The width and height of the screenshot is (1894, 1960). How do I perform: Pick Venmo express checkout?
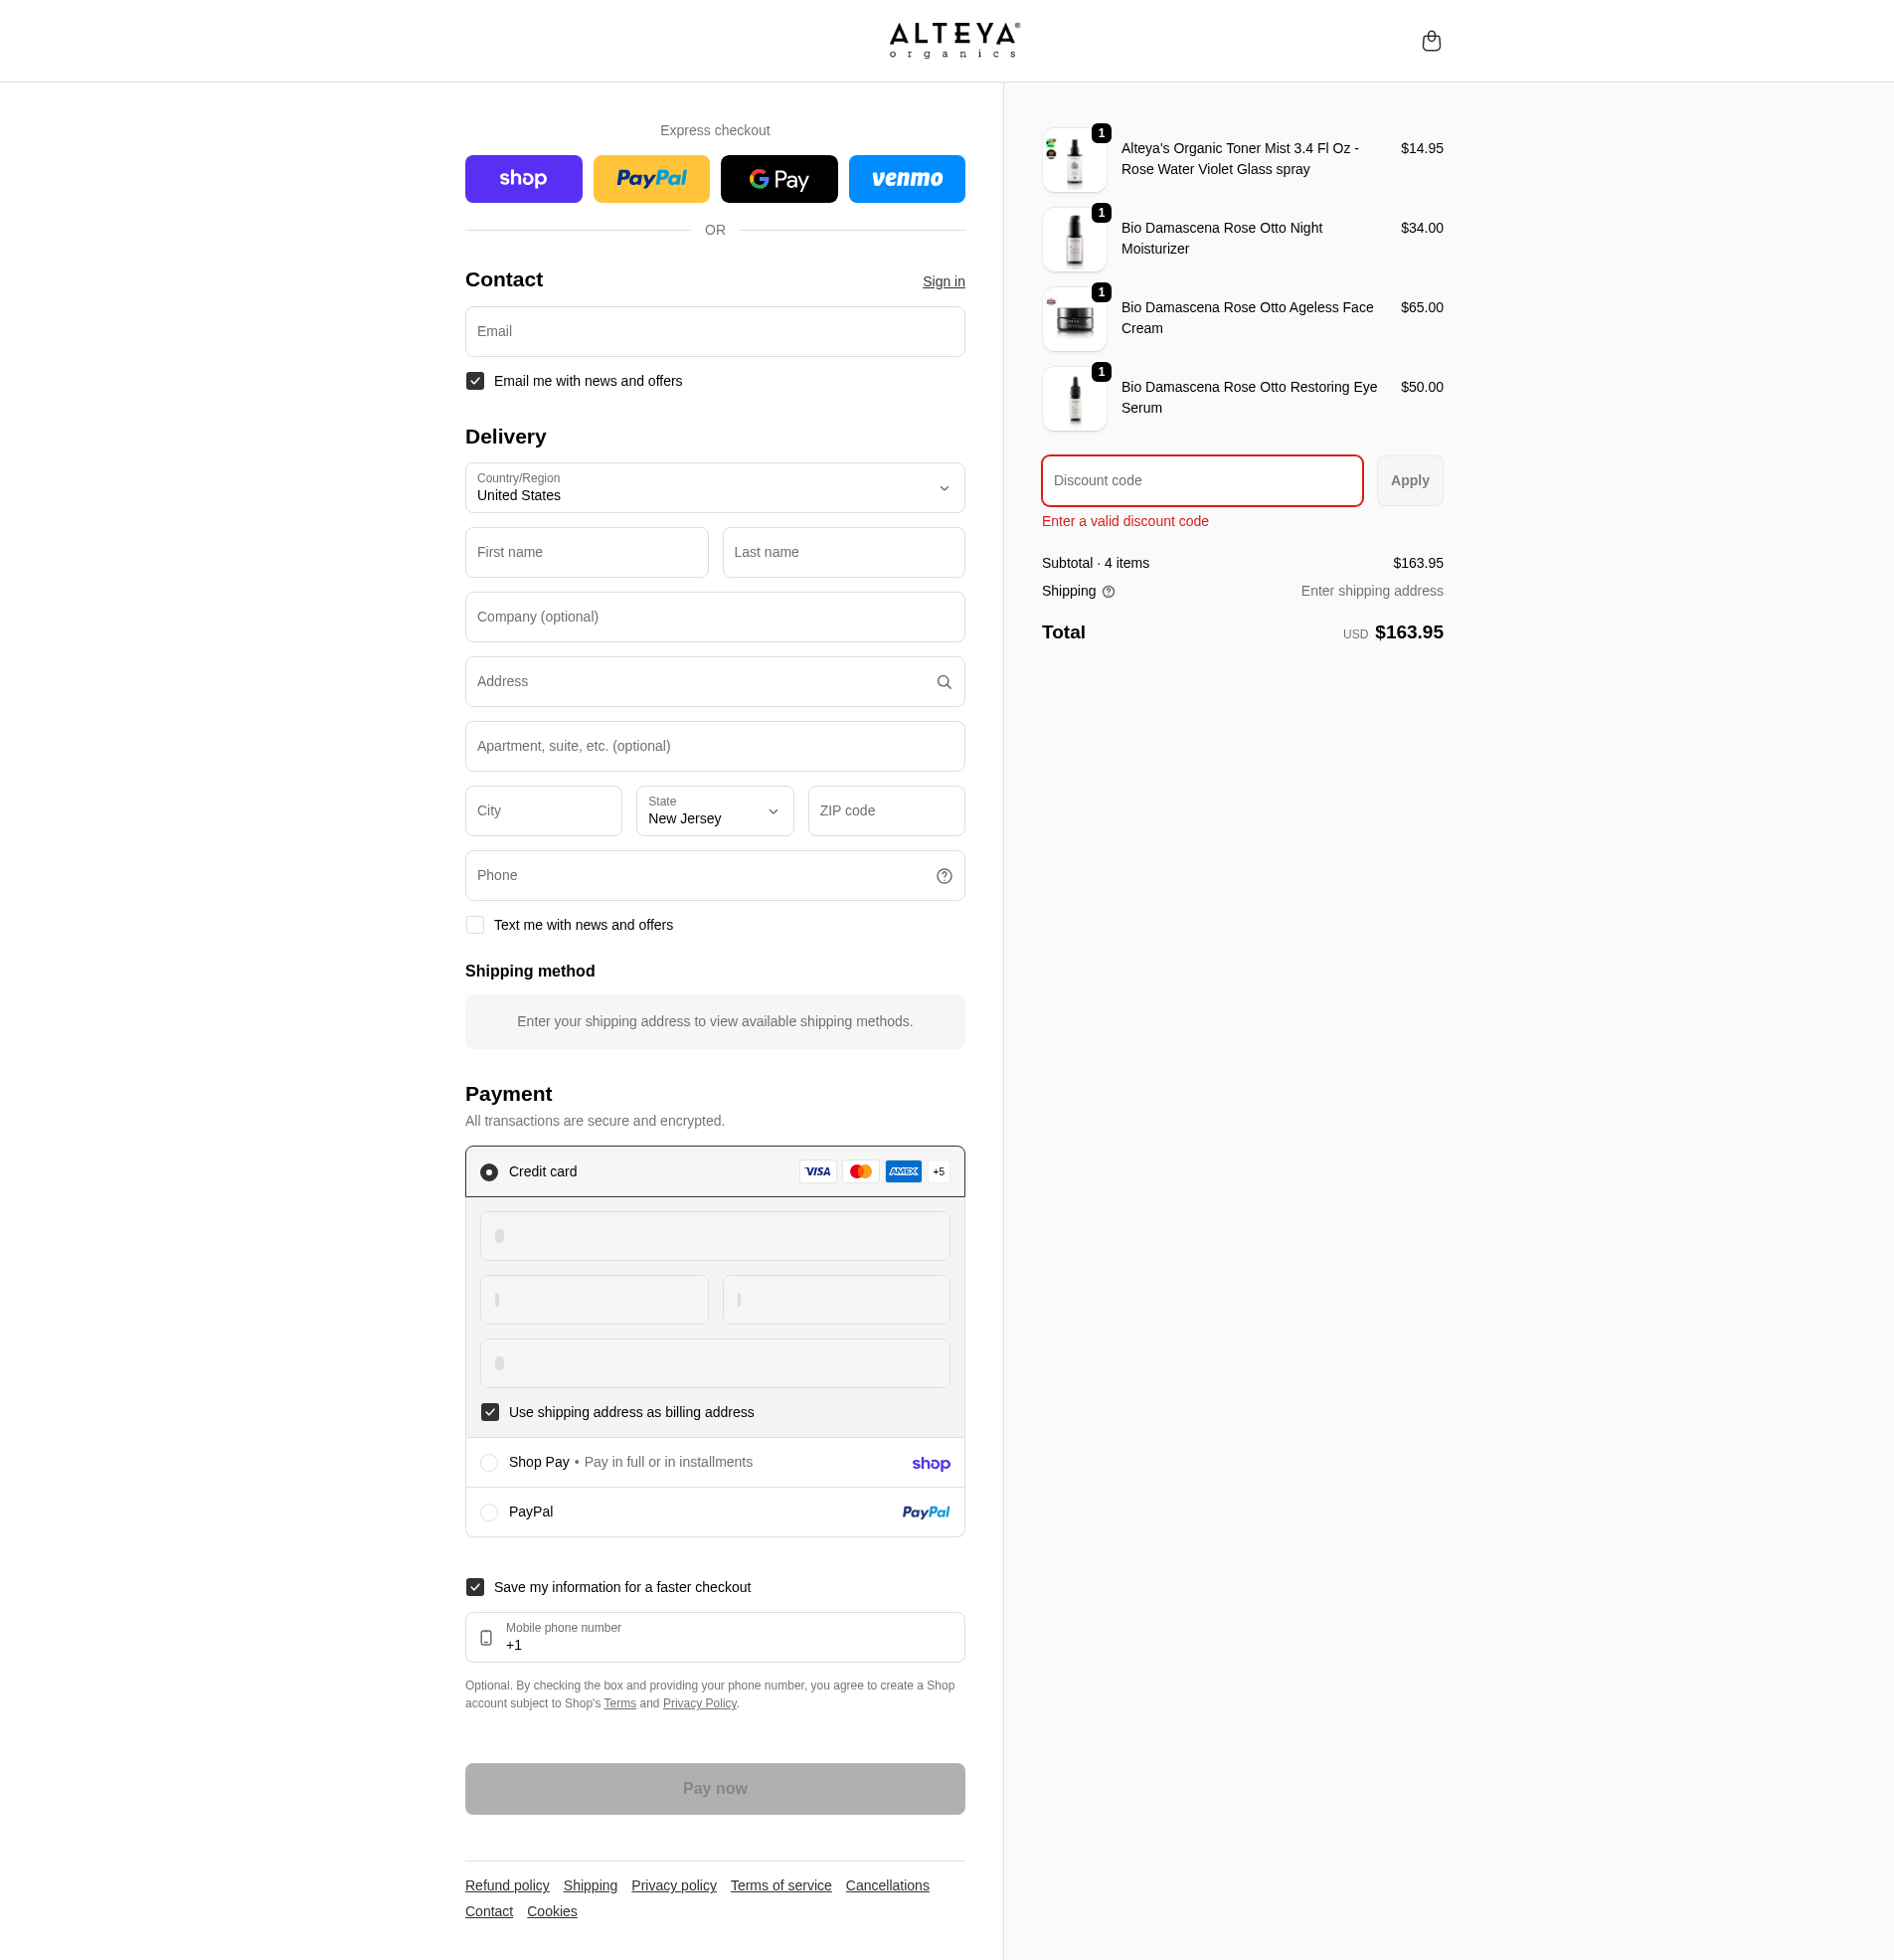tap(906, 178)
